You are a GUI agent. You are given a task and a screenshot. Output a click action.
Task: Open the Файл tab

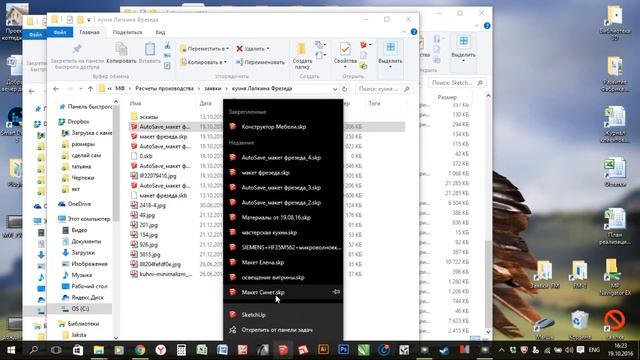[x=60, y=32]
